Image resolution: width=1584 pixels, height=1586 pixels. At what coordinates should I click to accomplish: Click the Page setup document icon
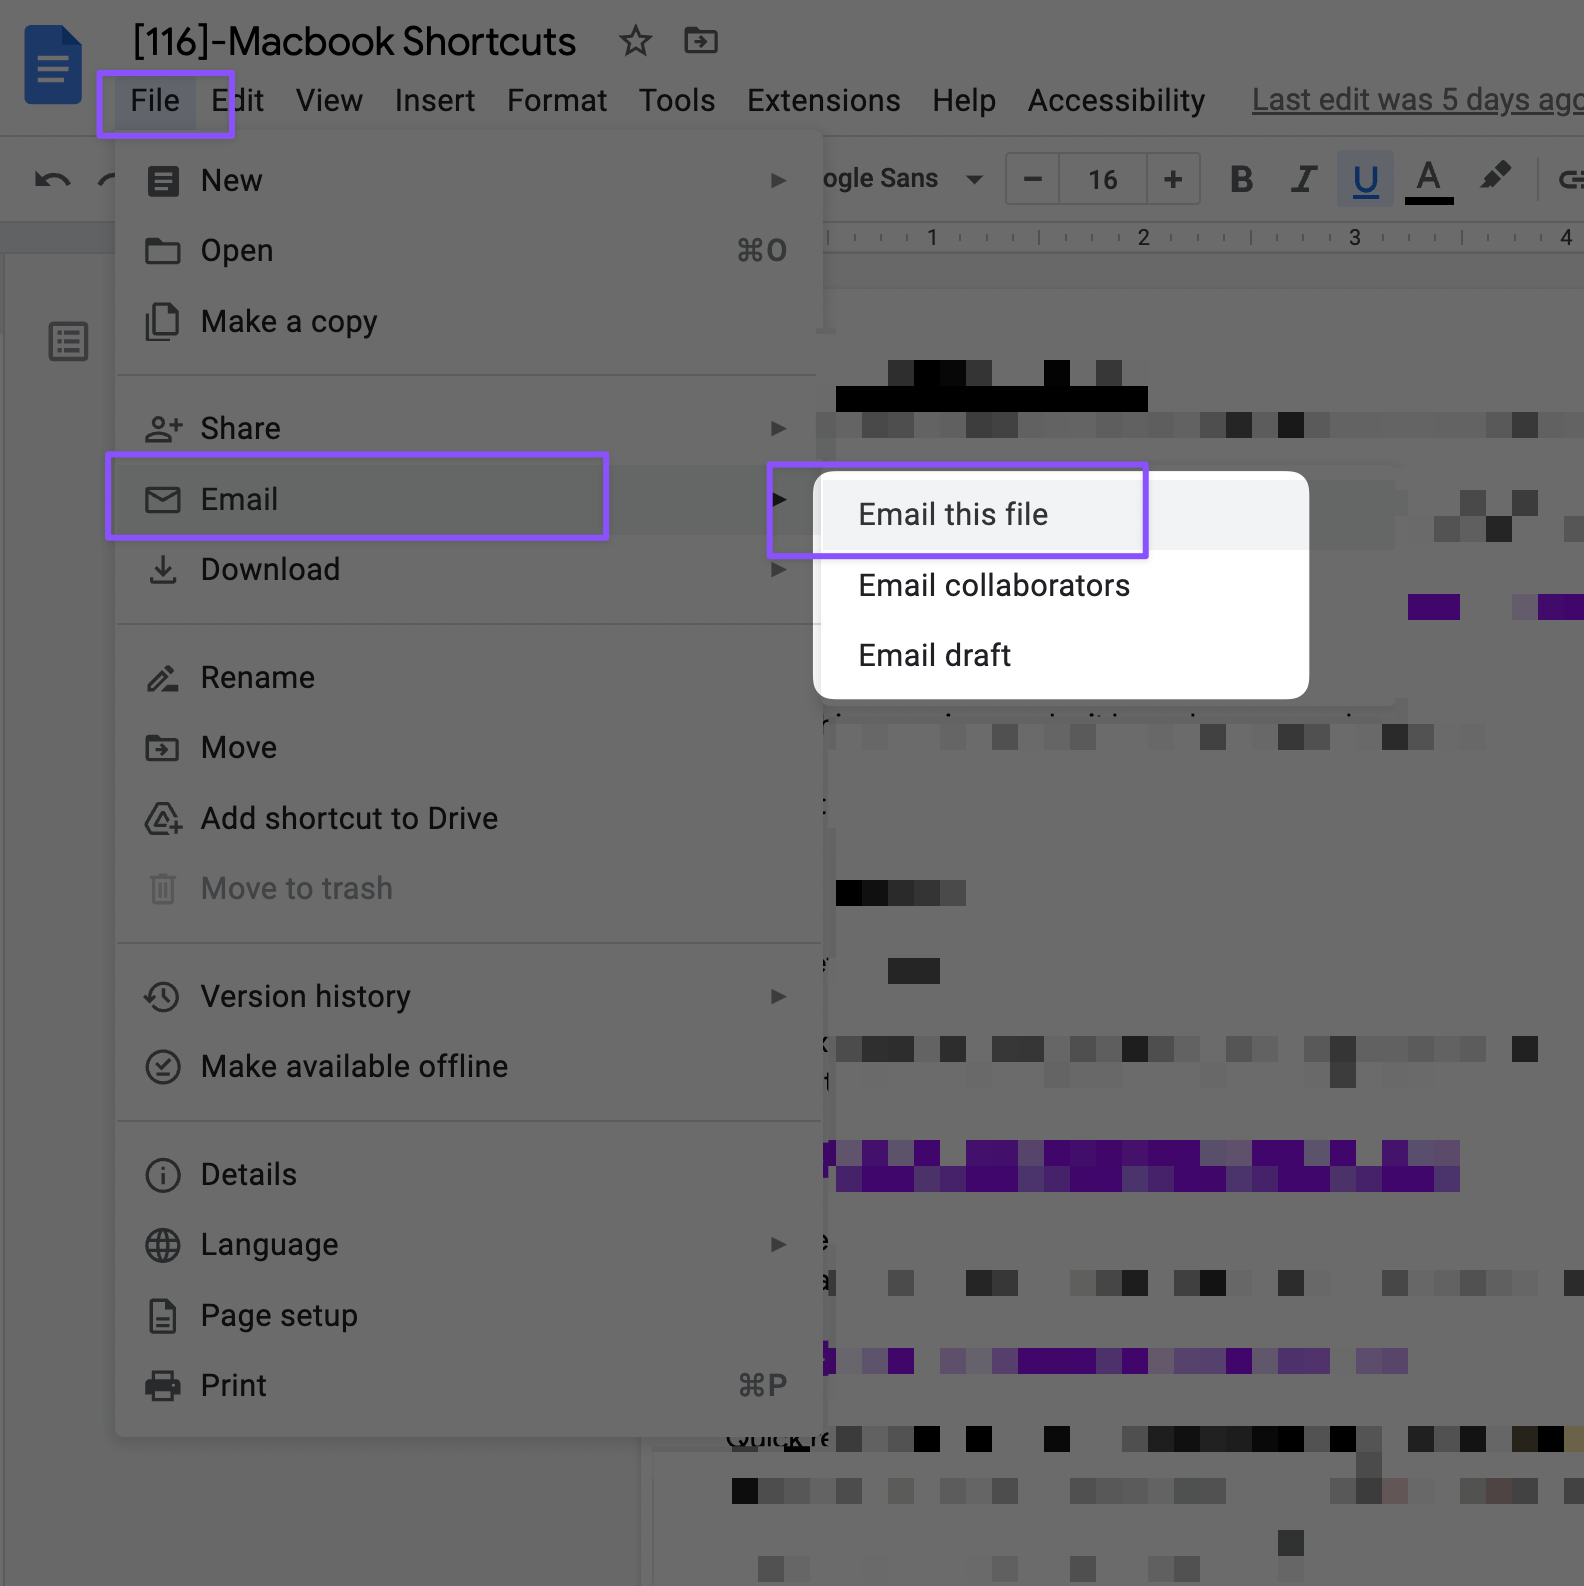(163, 1316)
